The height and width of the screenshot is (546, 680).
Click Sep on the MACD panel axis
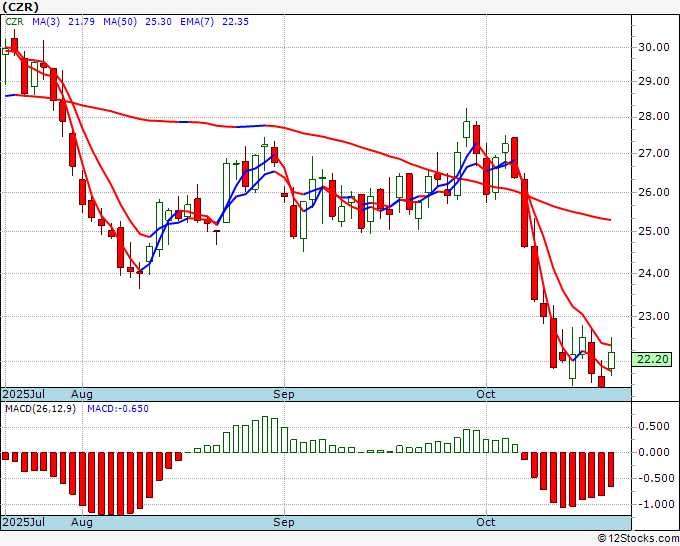pyautogui.click(x=284, y=522)
